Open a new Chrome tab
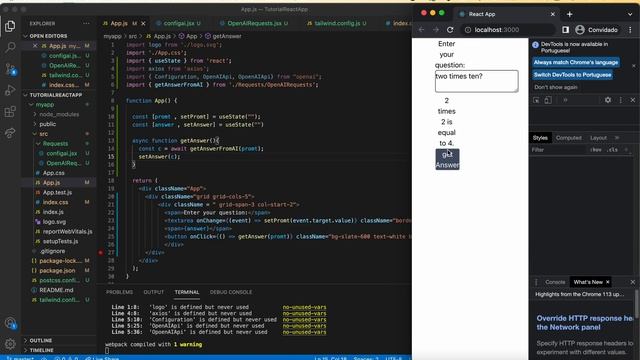The height and width of the screenshot is (360, 640). 569,14
